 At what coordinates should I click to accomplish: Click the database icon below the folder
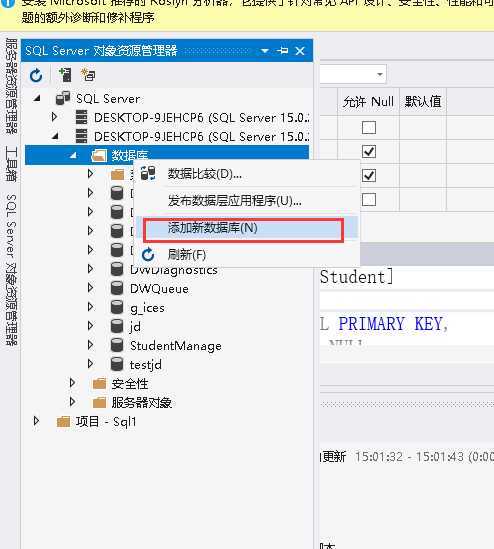pyautogui.click(x=117, y=193)
